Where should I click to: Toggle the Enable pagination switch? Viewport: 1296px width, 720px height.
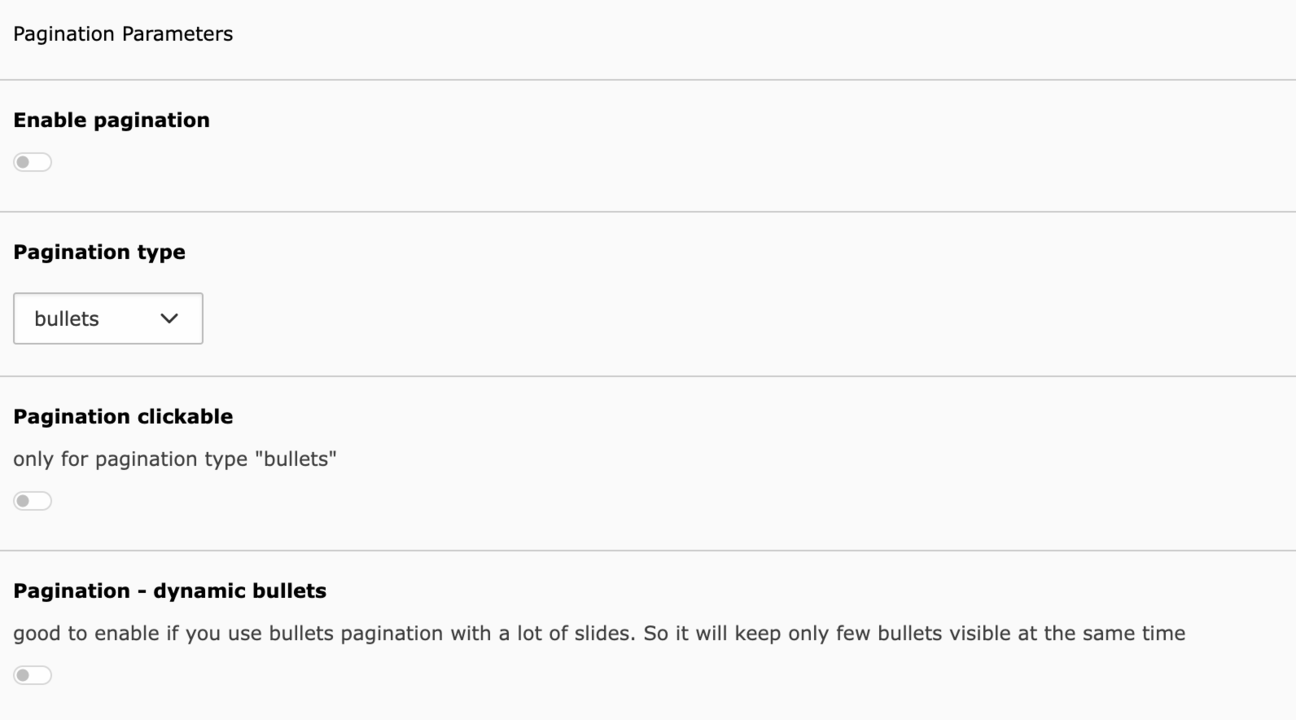coord(32,162)
